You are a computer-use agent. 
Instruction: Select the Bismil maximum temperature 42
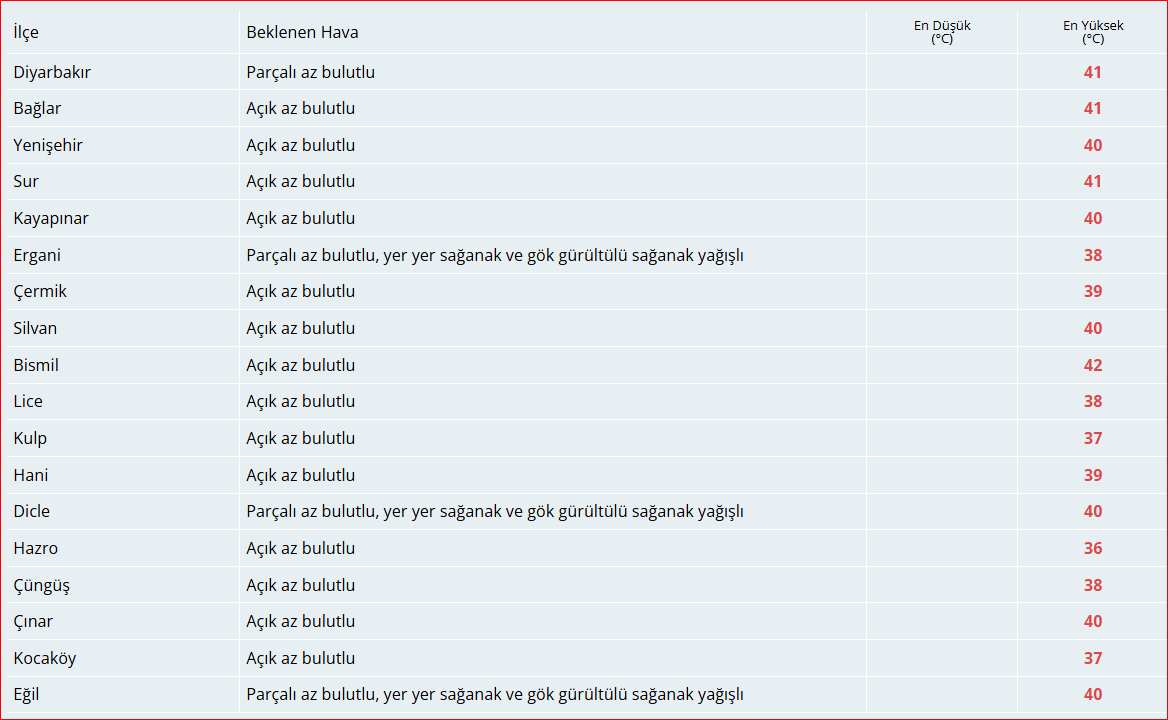[x=1092, y=365]
